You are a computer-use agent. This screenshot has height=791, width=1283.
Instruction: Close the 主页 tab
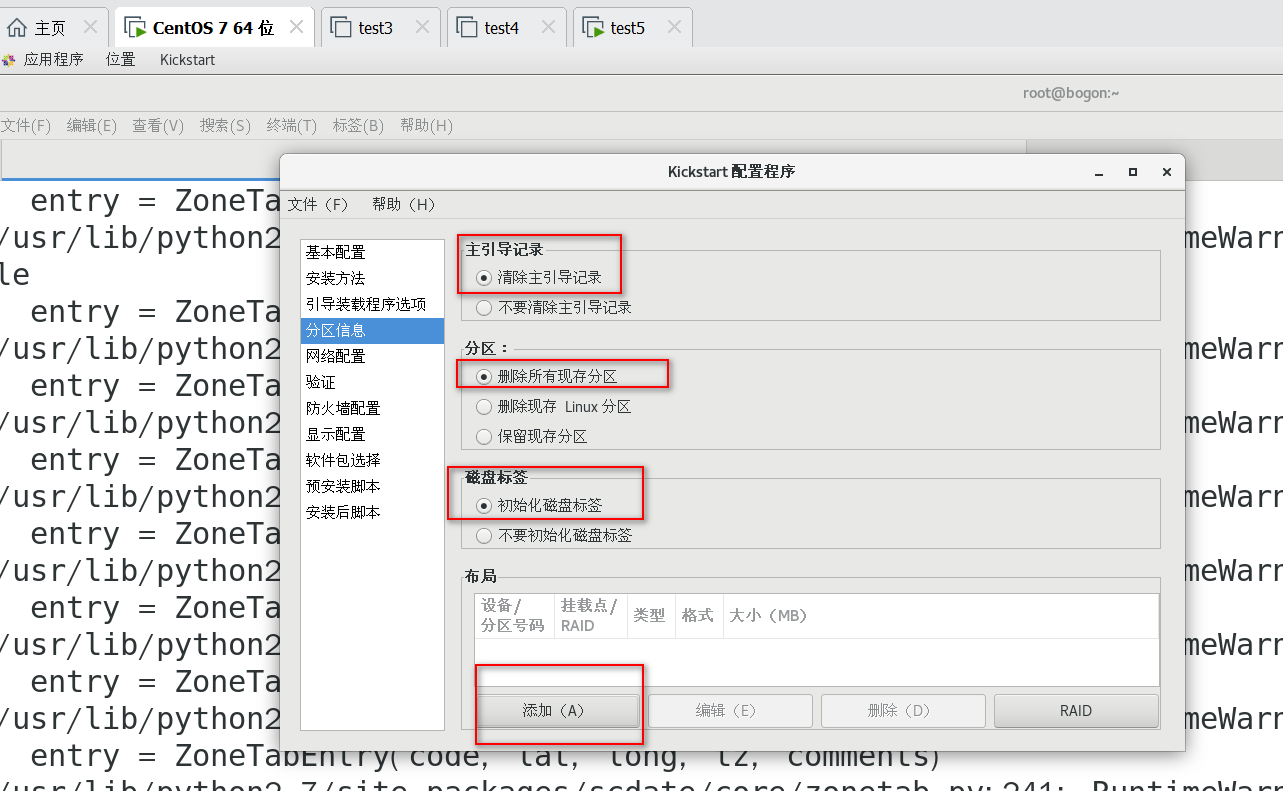pyautogui.click(x=91, y=27)
